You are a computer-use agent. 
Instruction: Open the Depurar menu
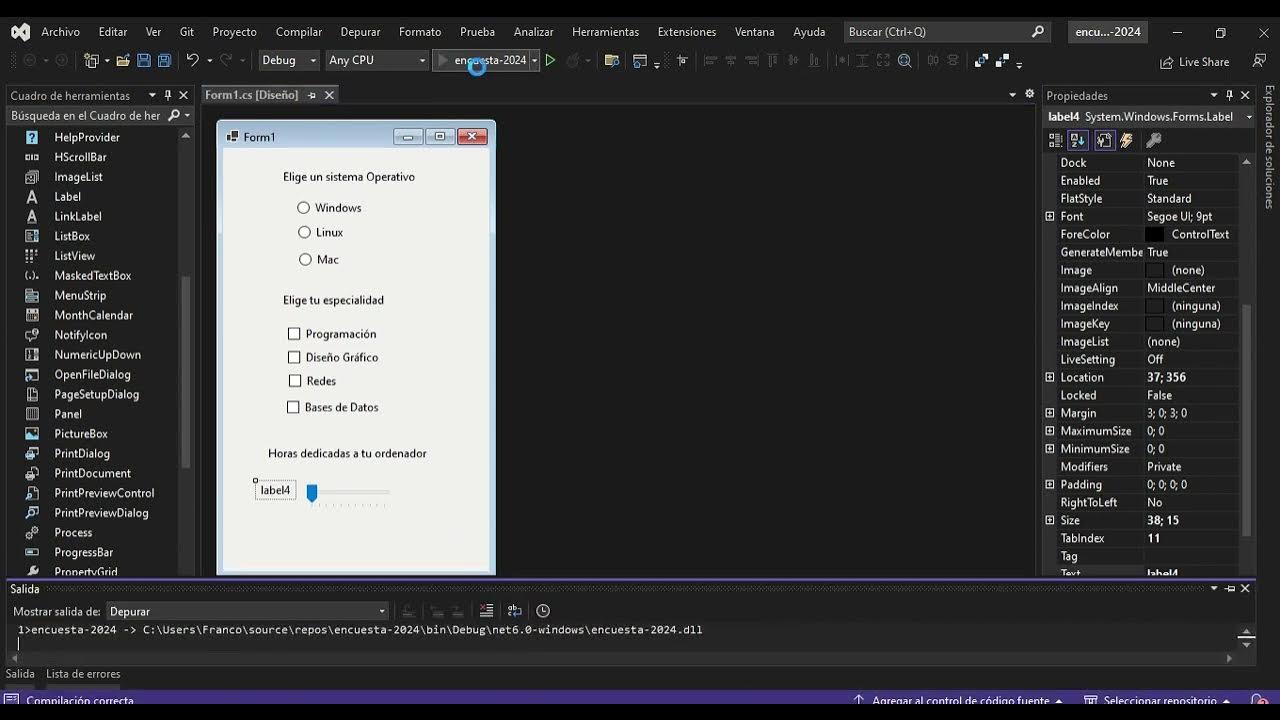[360, 32]
